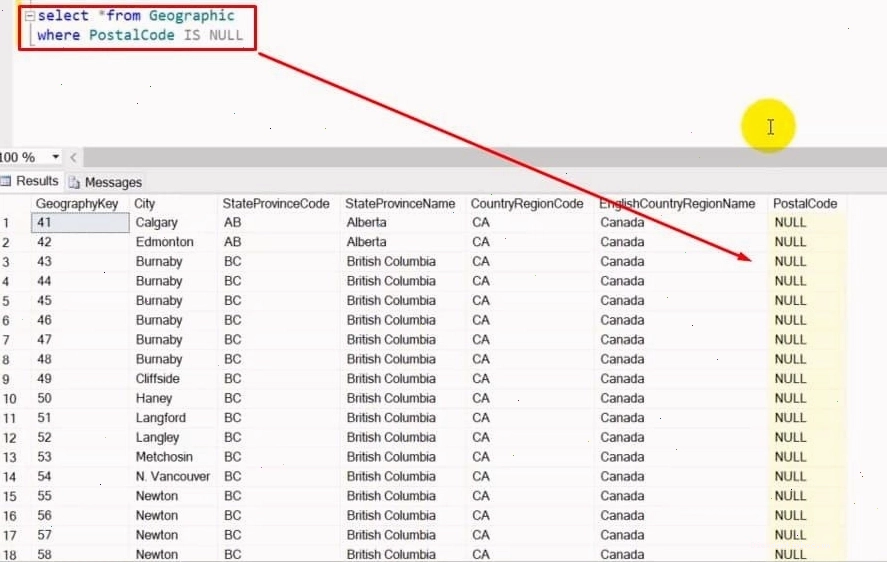
Task: Click the Messages tab page icon
Action: click(x=74, y=183)
